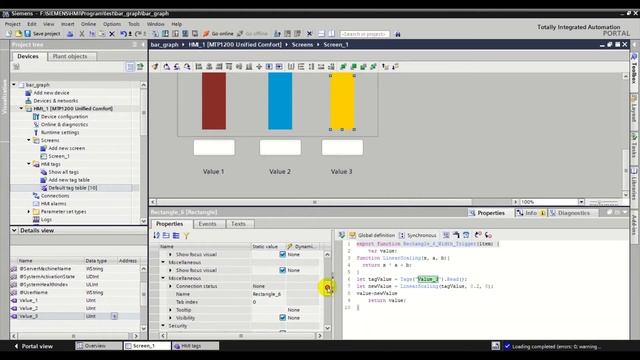The height and width of the screenshot is (360, 640).
Task: Select the blue bar rectangle
Action: 280,101
